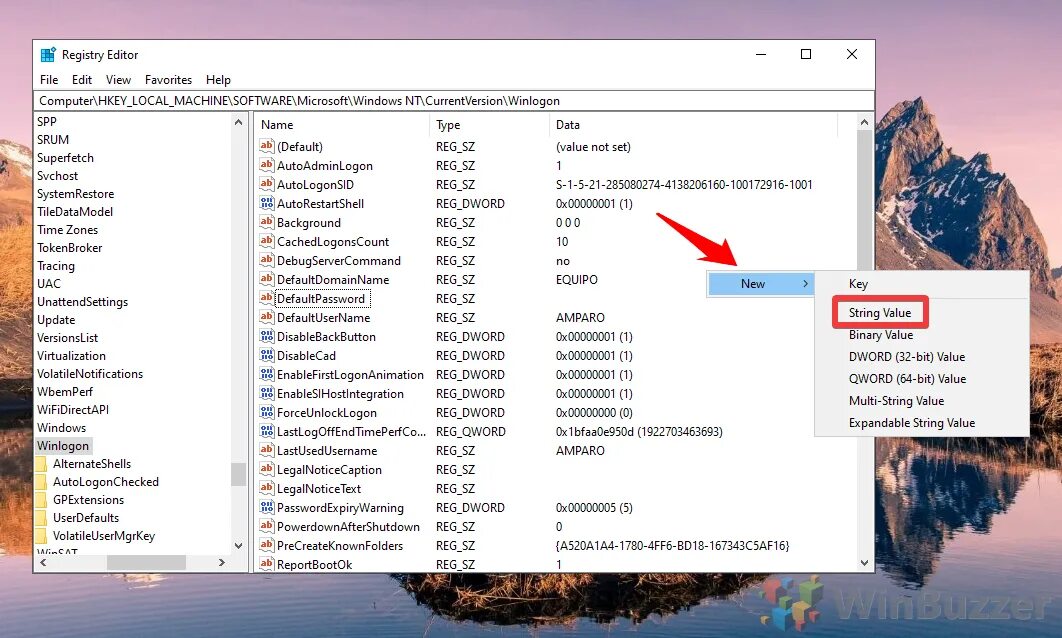Click the string icon beside (Default)

[267, 146]
